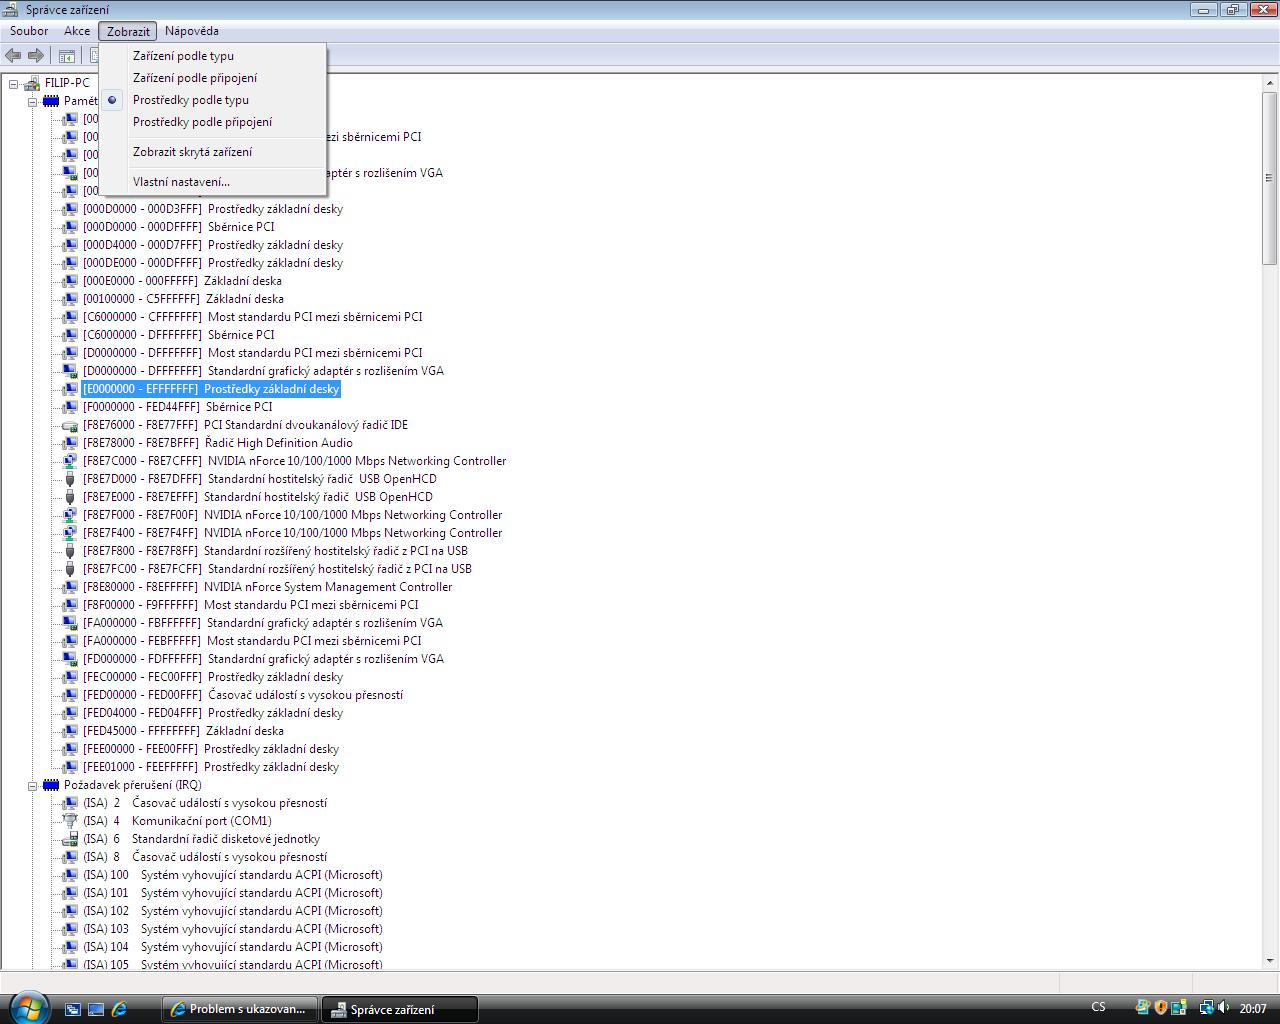1280x1024 pixels.
Task: Click the Komunikační port (COM1) icon
Action: click(70, 821)
